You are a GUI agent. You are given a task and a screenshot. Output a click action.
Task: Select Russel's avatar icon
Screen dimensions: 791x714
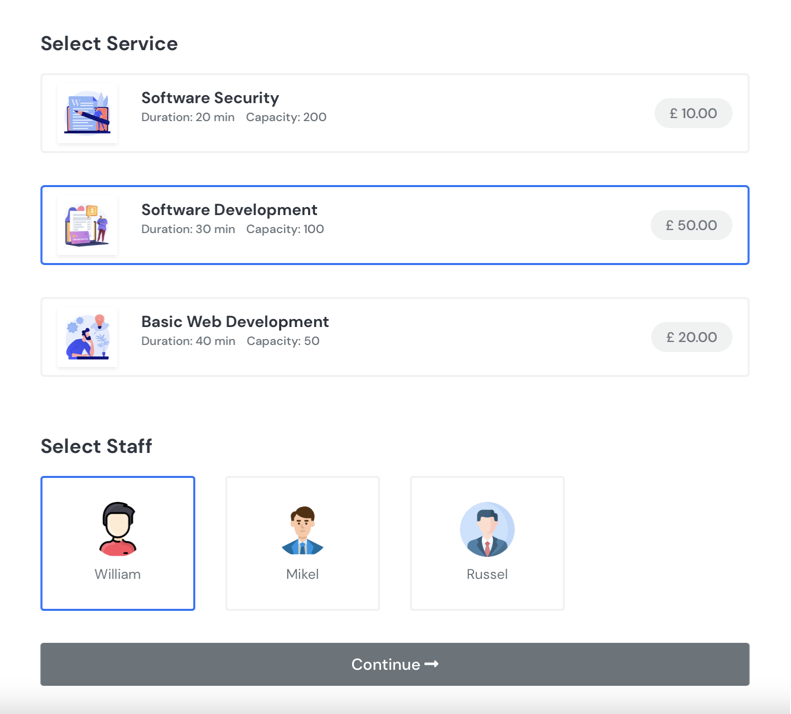[x=487, y=529]
